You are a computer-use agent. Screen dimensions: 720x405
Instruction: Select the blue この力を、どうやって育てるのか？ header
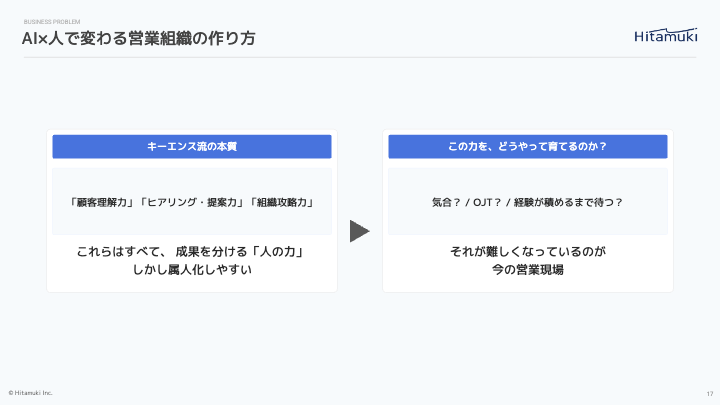tap(527, 146)
